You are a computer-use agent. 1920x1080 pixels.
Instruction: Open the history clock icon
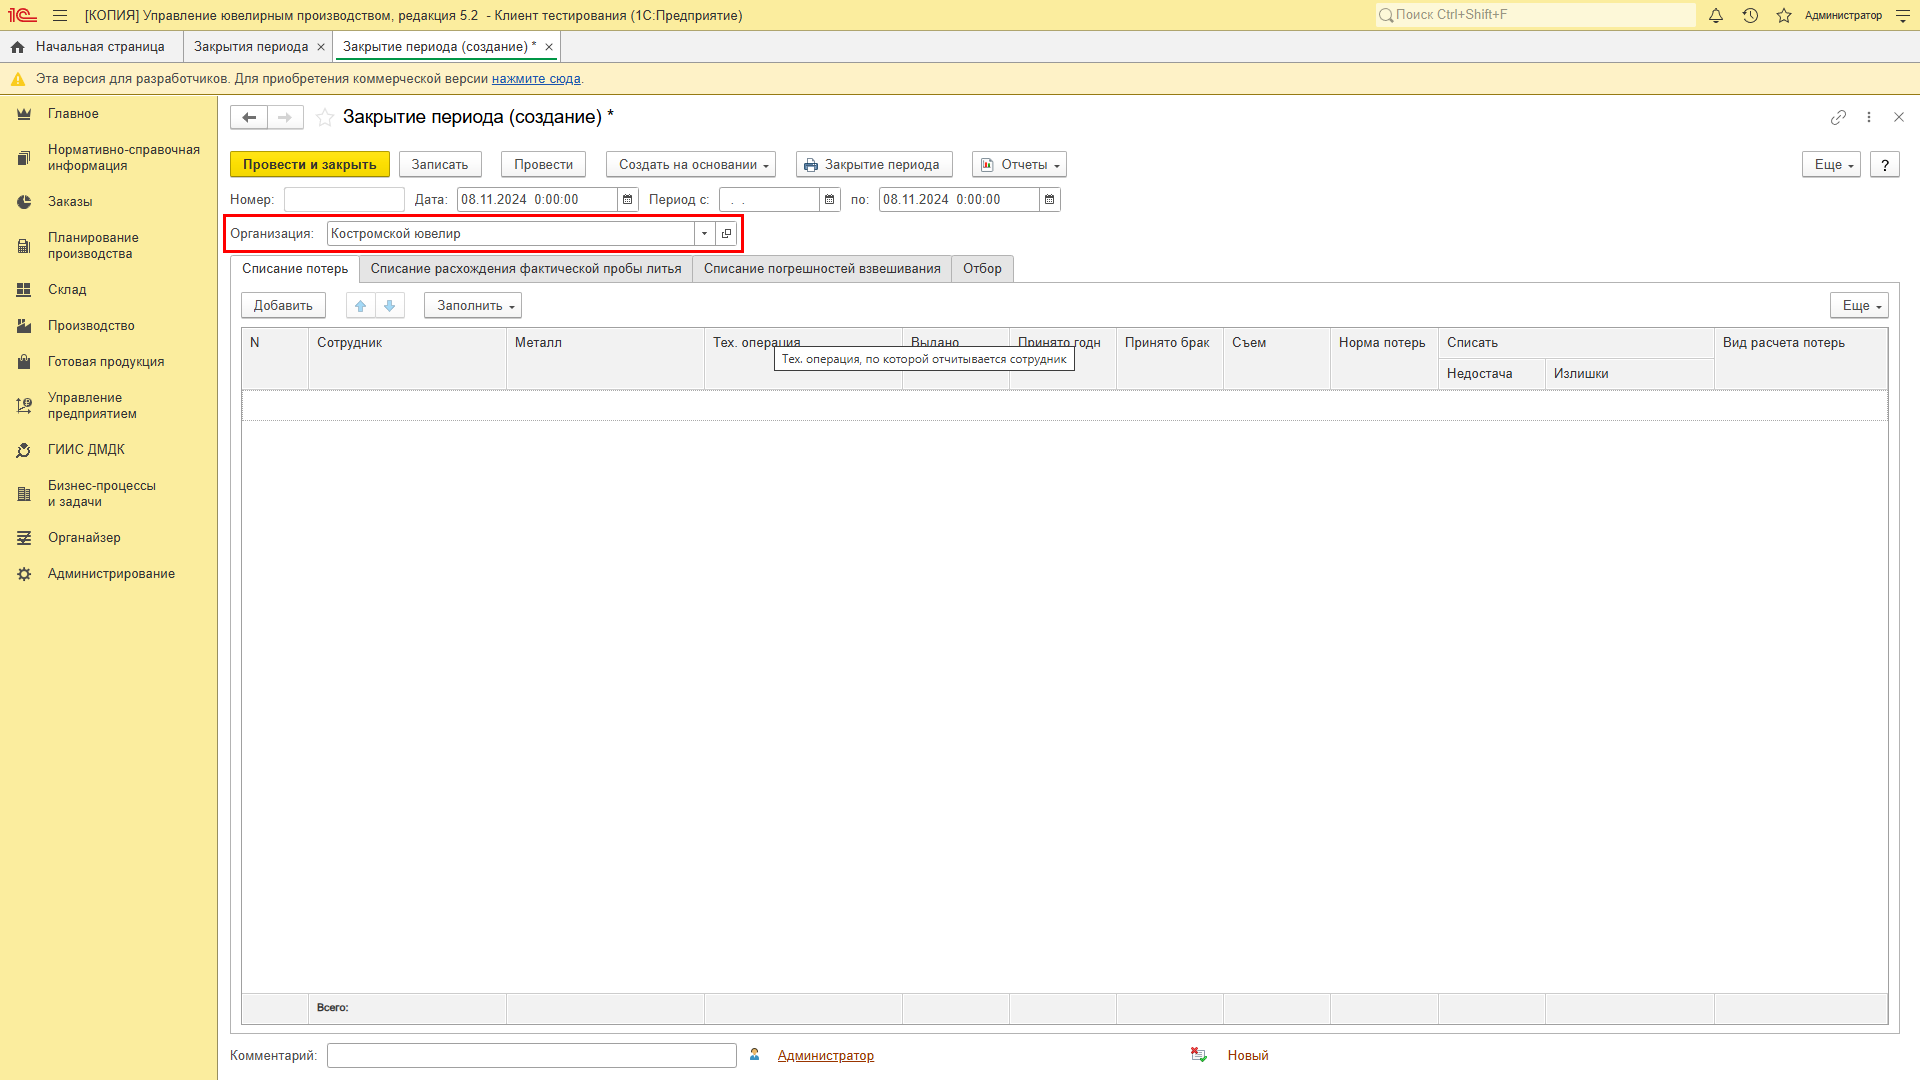coord(1750,15)
